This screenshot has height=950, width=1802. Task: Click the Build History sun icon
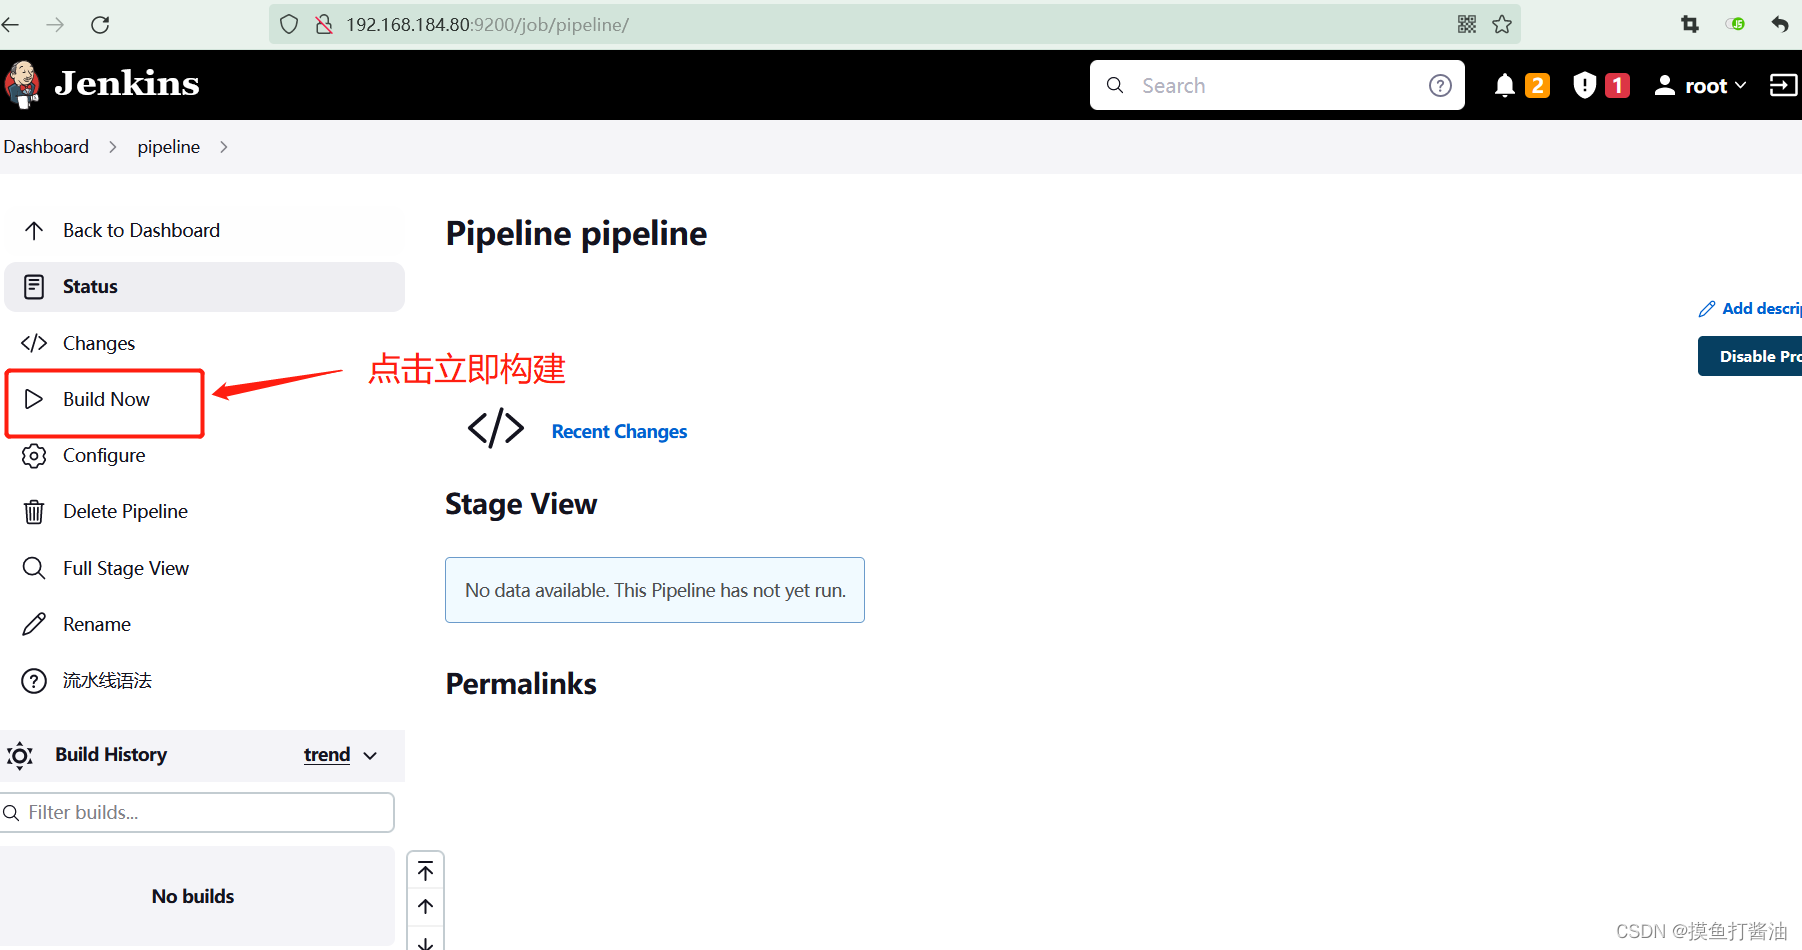tap(20, 755)
